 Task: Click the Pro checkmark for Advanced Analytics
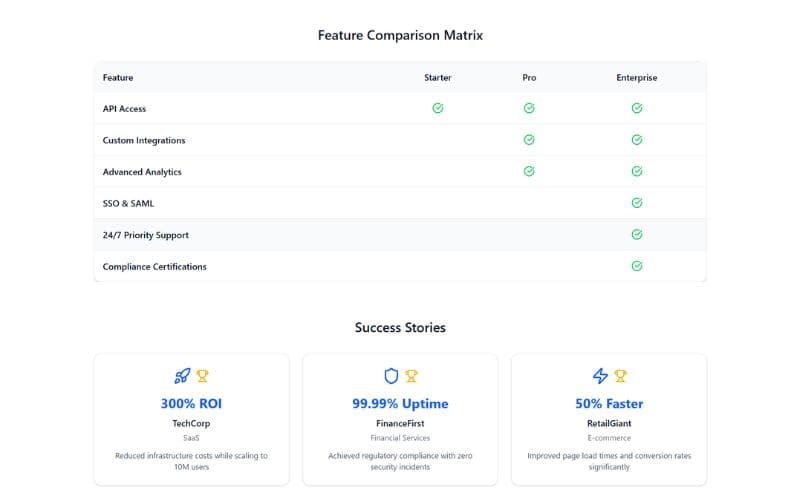[529, 171]
